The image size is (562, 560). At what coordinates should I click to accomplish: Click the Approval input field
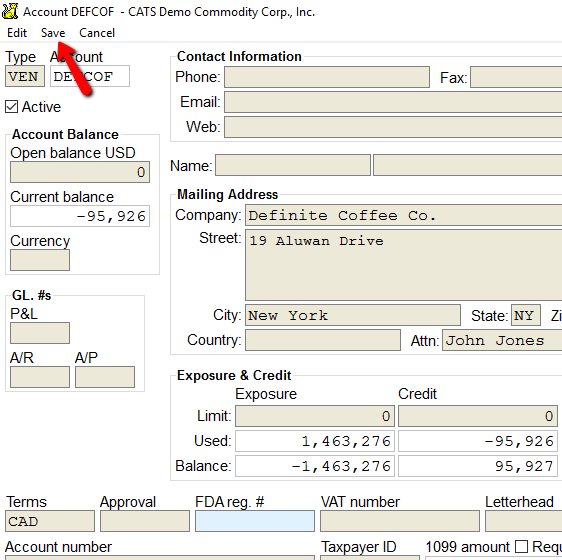click(145, 521)
